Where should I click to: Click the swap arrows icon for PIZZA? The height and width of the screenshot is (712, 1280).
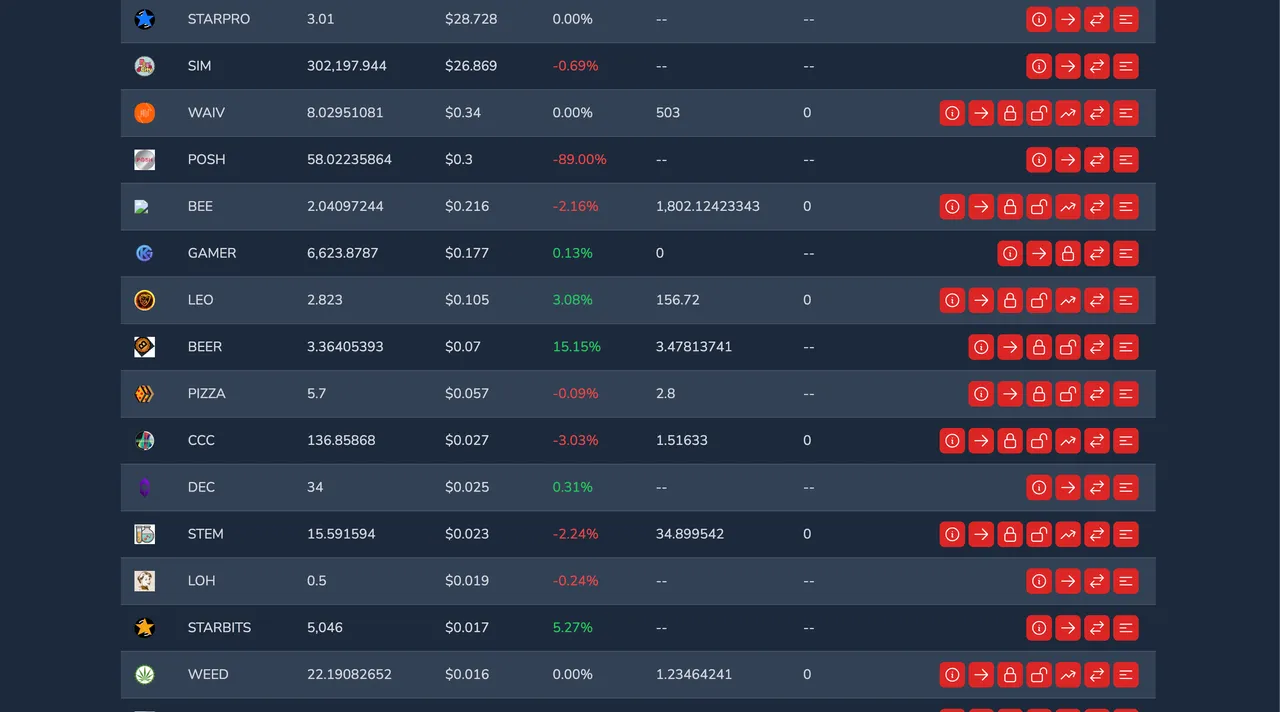point(1097,394)
